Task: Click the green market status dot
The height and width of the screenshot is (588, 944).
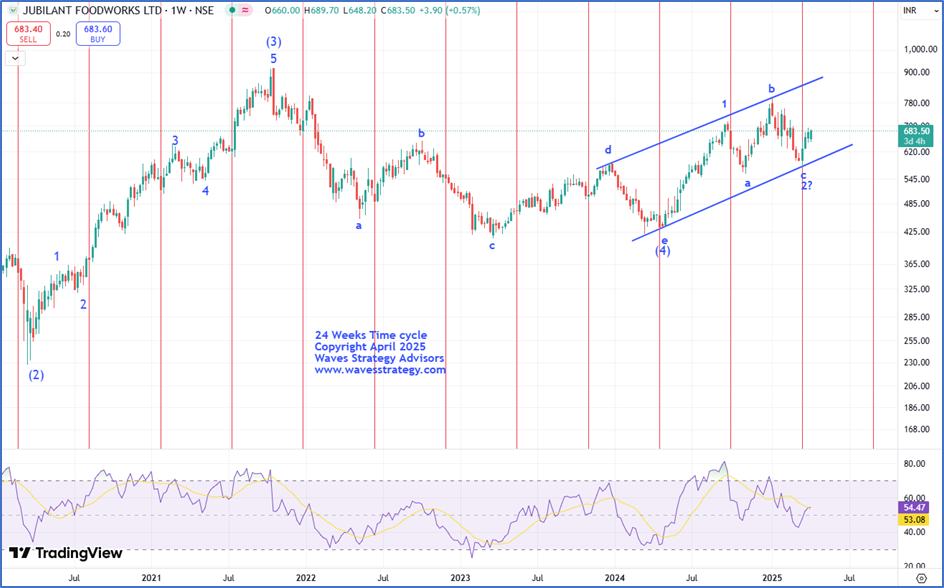Action: [232, 10]
